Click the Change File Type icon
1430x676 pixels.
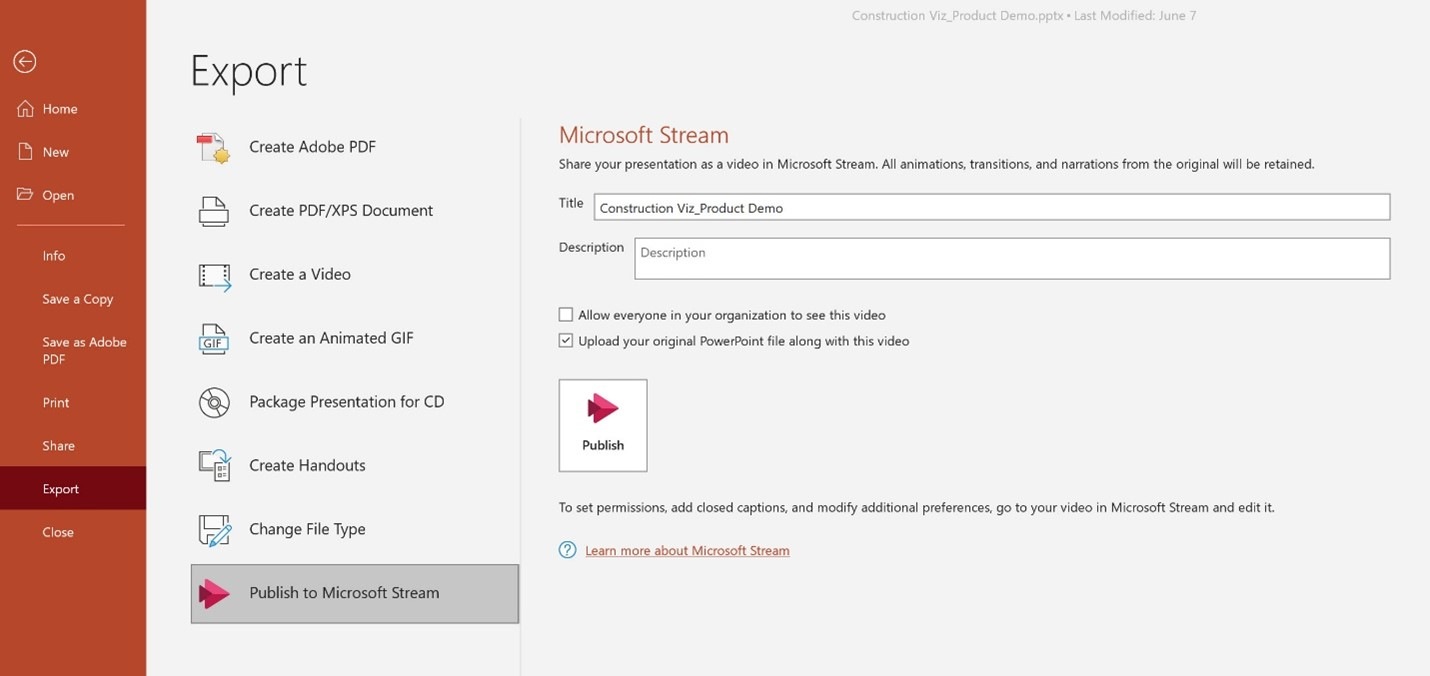pyautogui.click(x=214, y=530)
